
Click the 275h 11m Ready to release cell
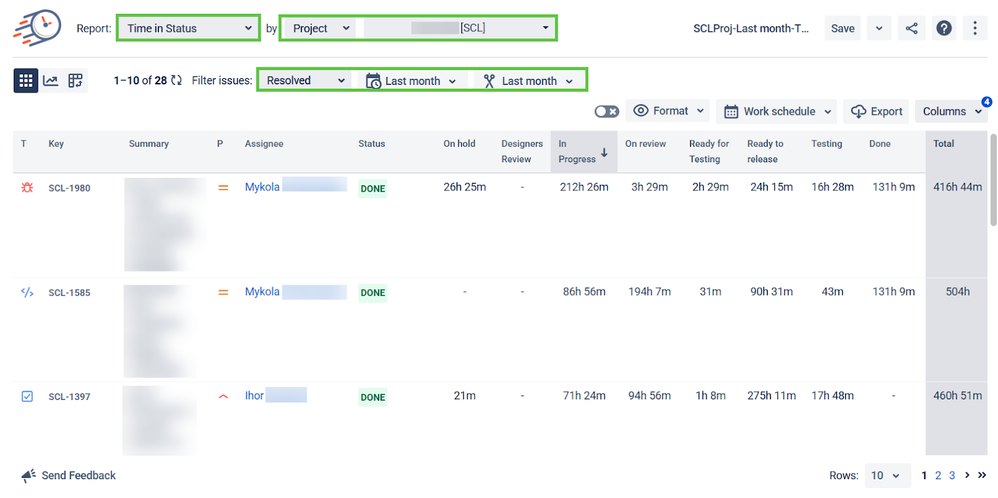[x=770, y=395]
